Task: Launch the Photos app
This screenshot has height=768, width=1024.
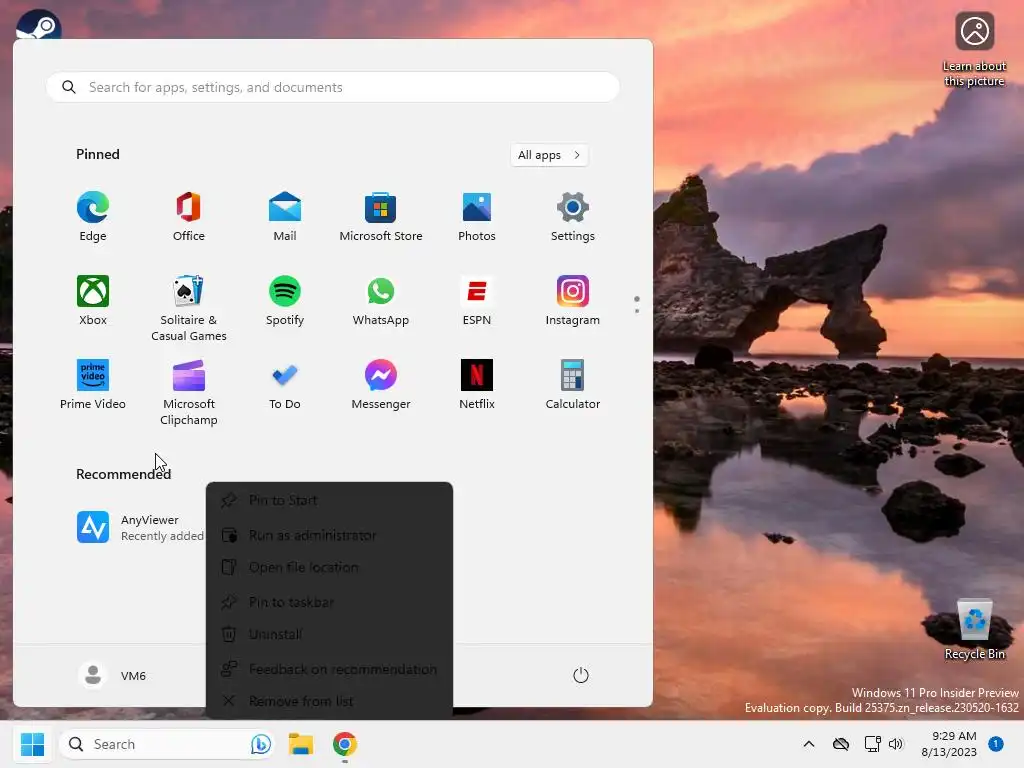Action: (477, 217)
